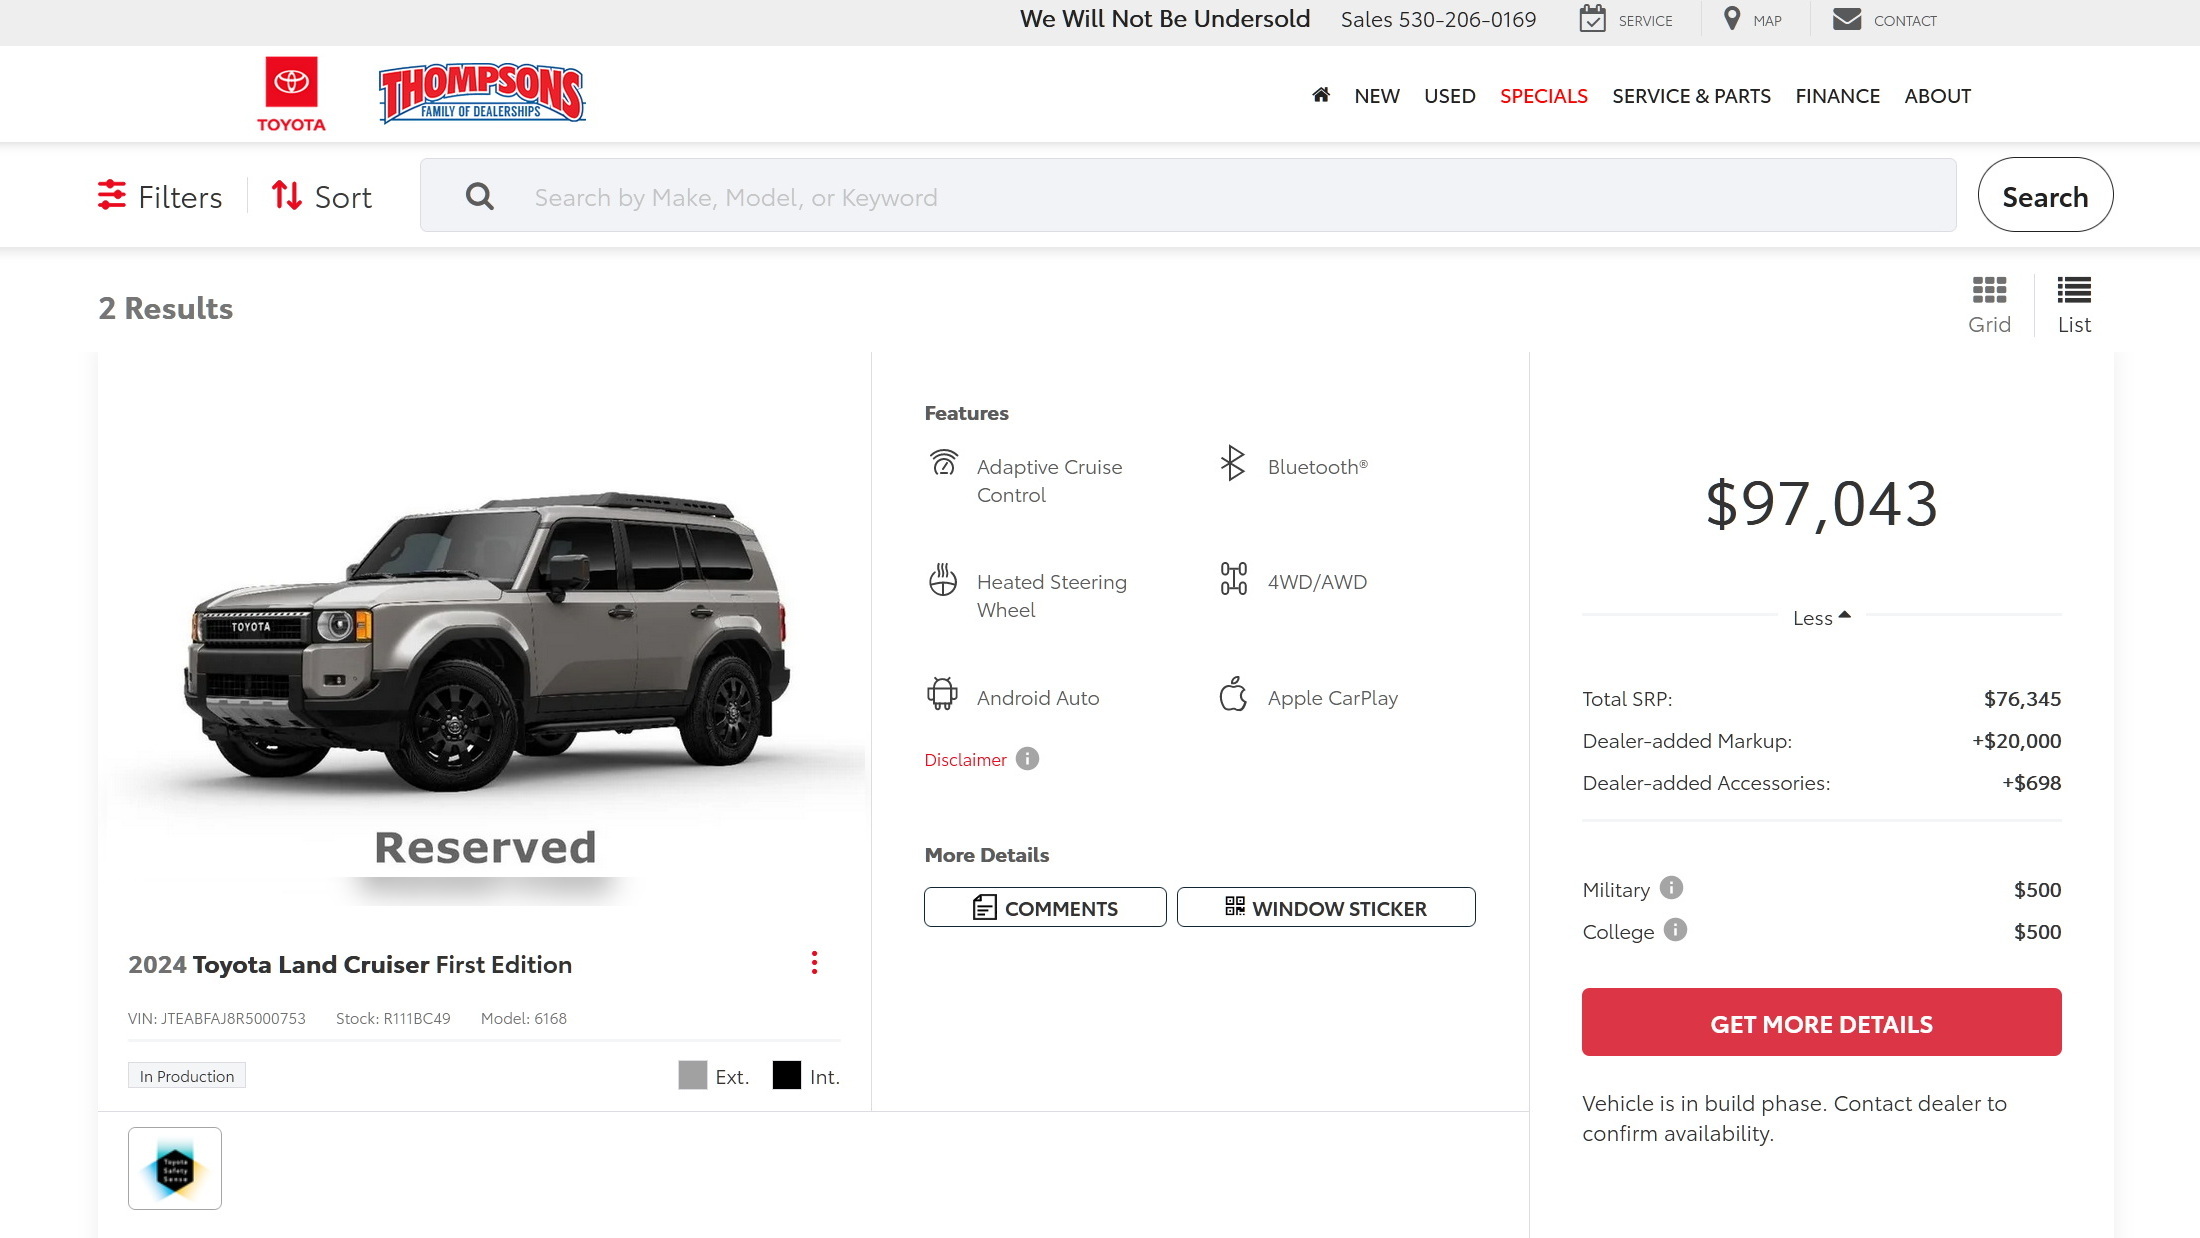Screen dimensions: 2200x1238
Task: Open the Service calendar icon link
Action: [x=1592, y=19]
